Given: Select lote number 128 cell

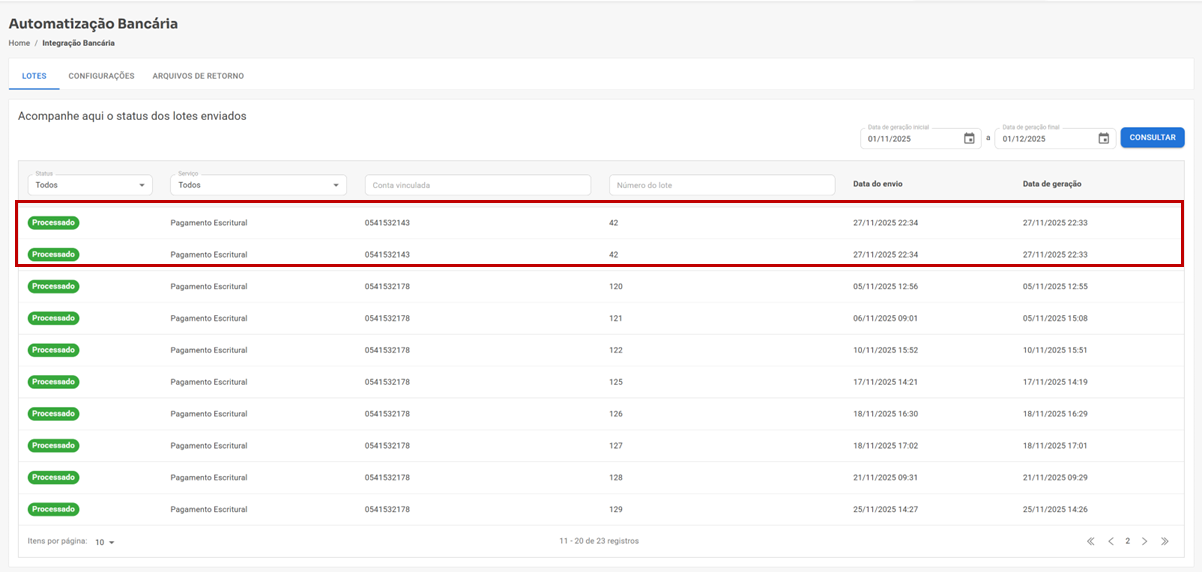Looking at the screenshot, I should click(615, 478).
